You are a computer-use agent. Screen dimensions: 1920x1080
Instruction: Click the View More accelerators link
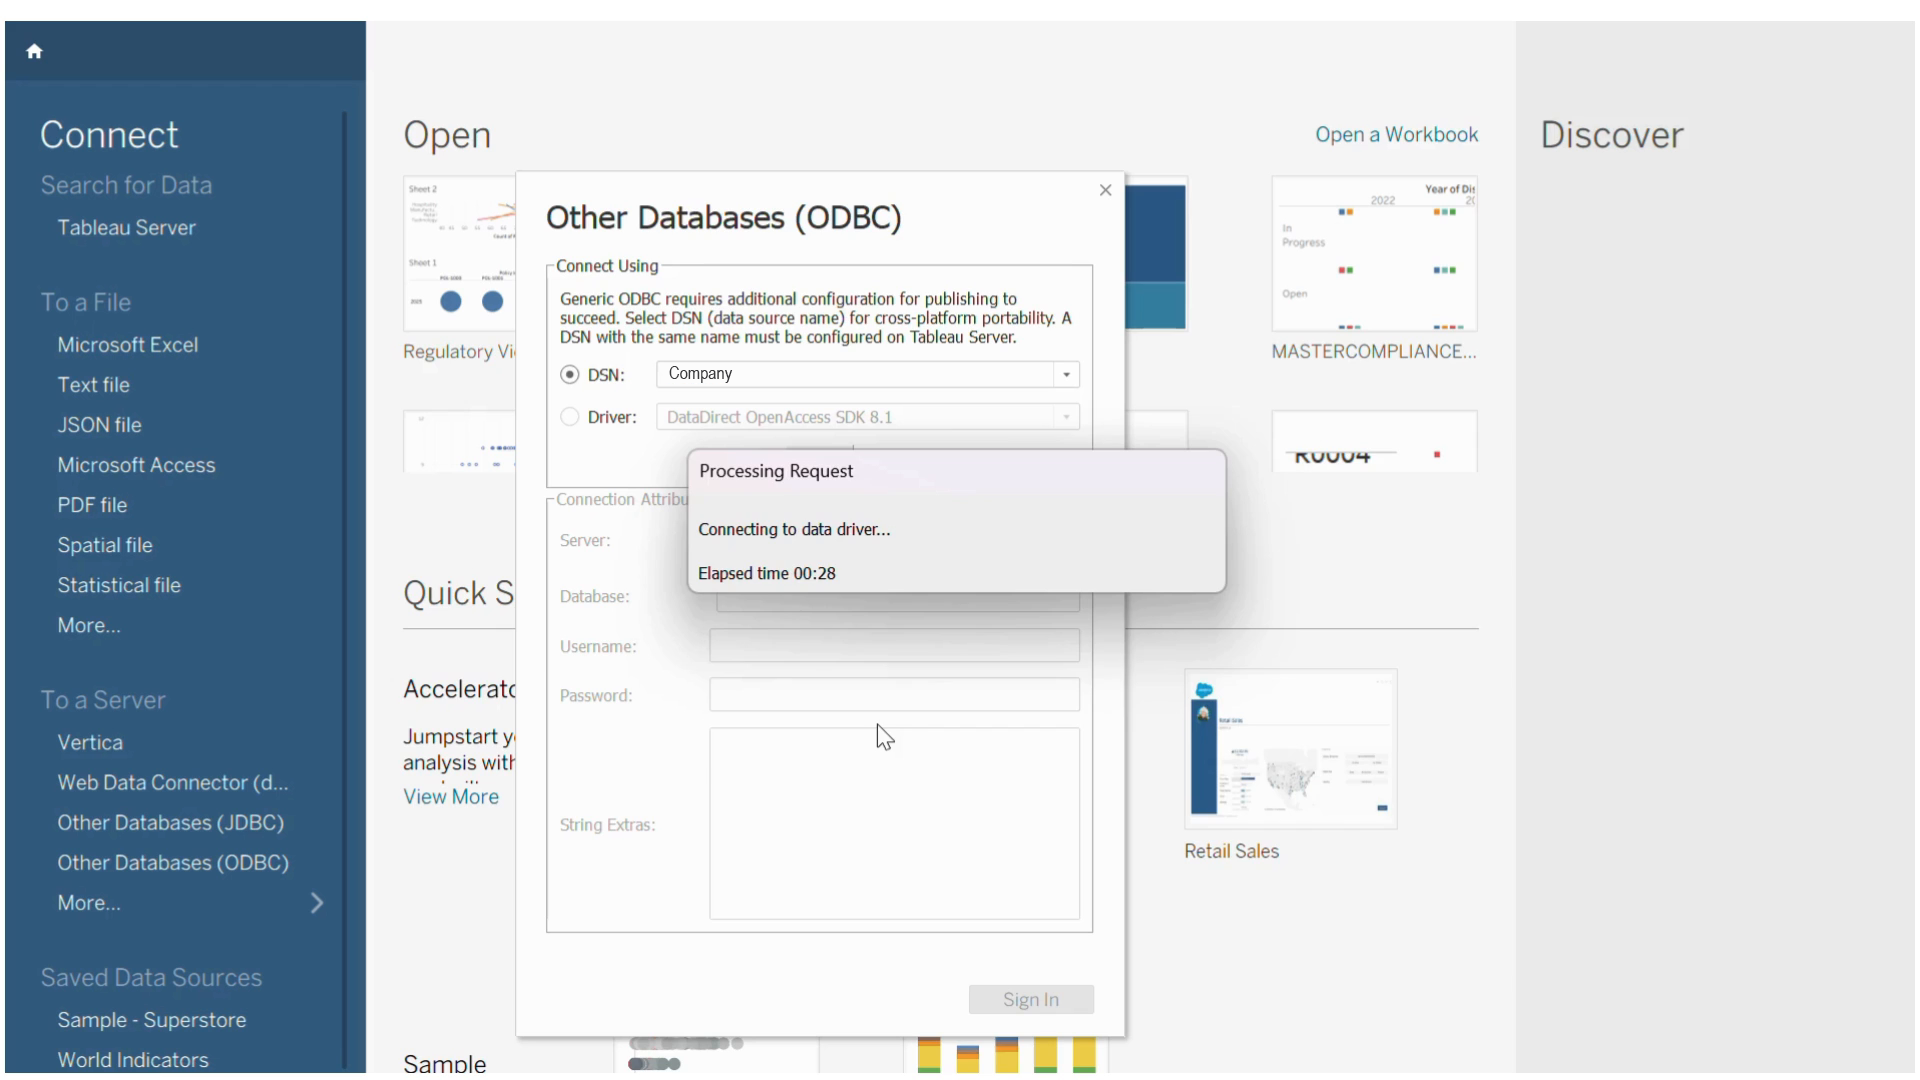[x=450, y=797]
